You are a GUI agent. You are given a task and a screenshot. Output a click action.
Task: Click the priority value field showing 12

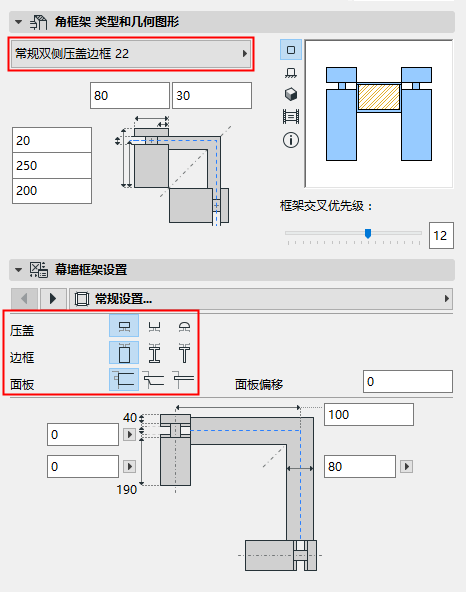pyautogui.click(x=441, y=236)
